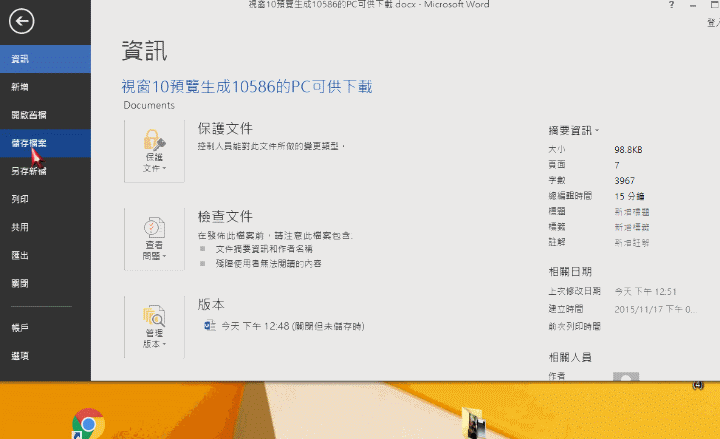Choose 關閉 to close the document
This screenshot has width=720, height=439.
point(45,283)
